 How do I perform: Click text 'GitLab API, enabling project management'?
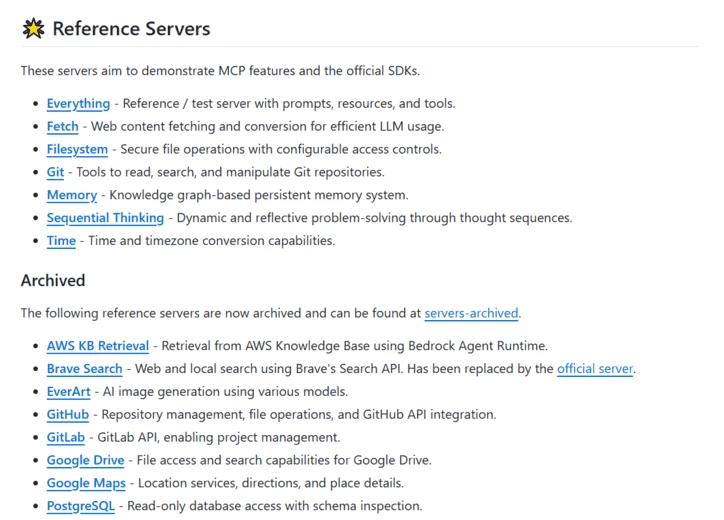click(218, 437)
